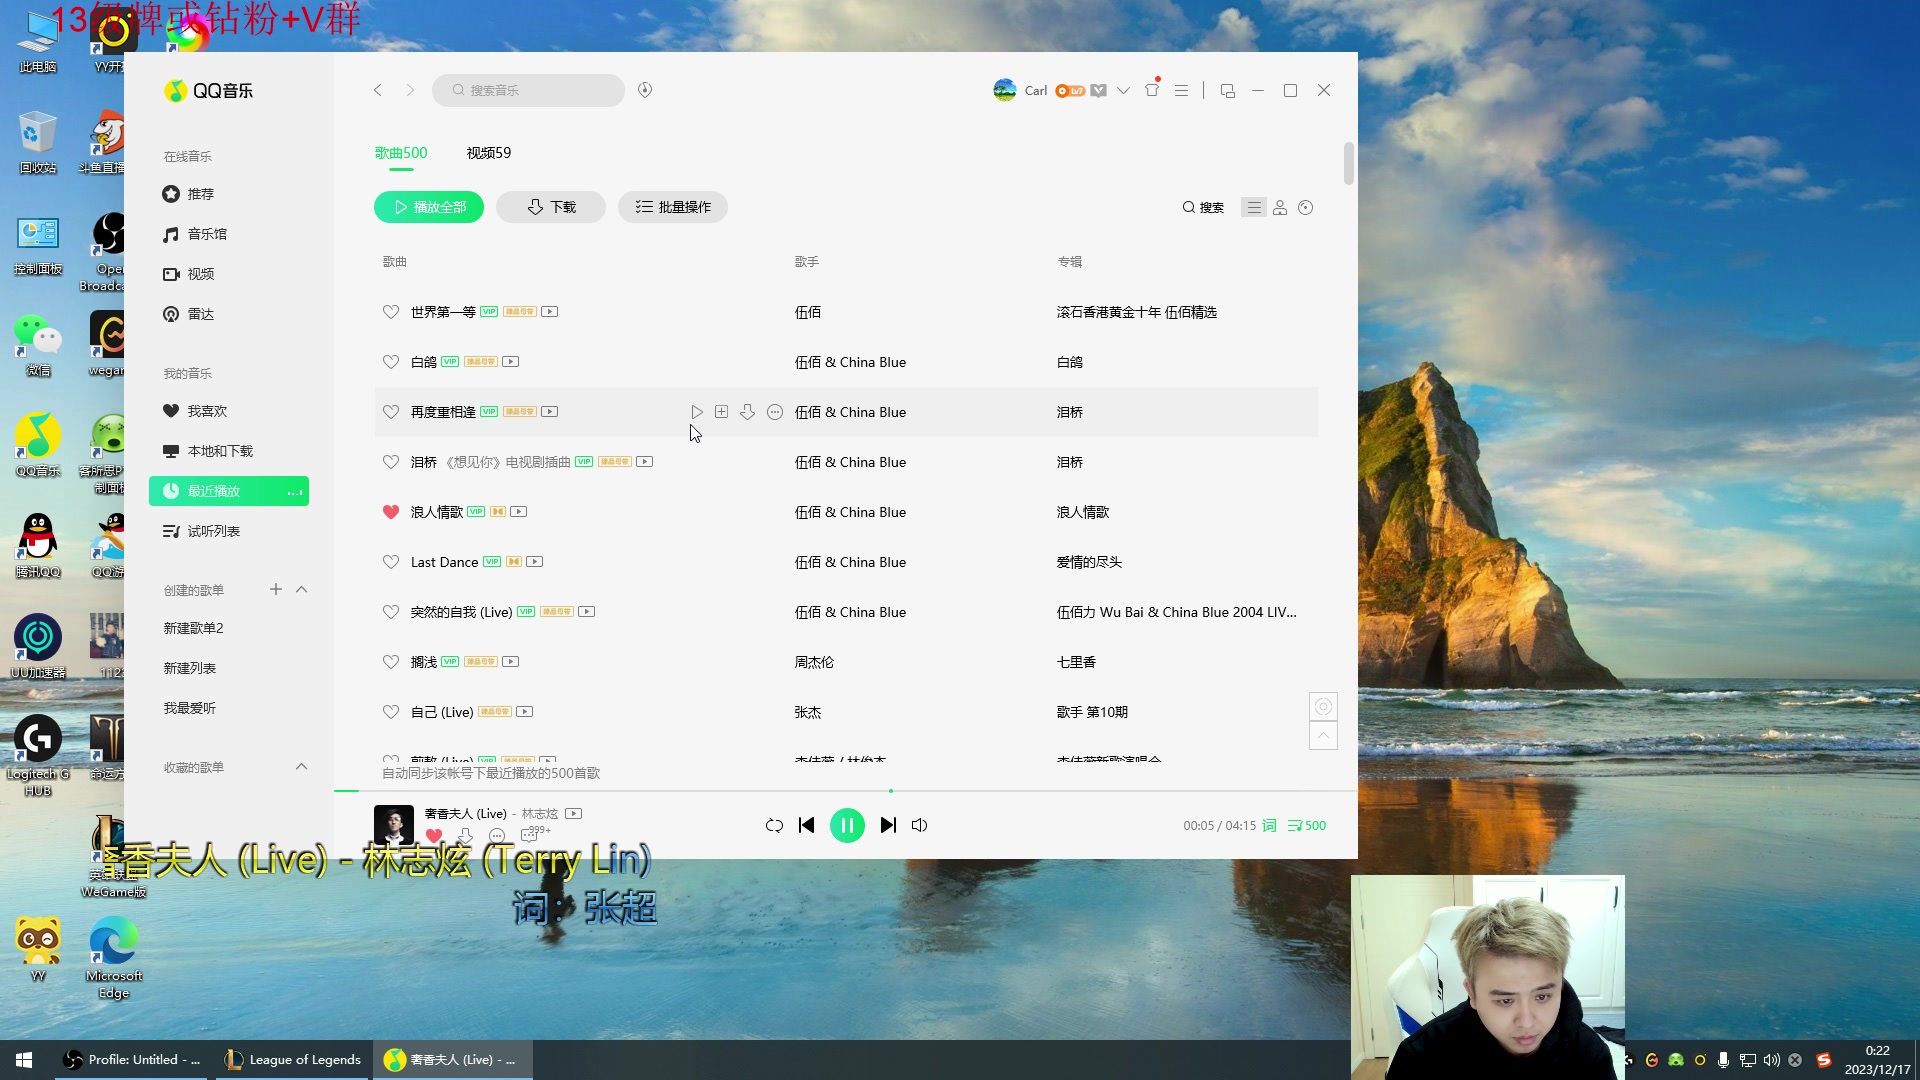Click the playback progress bar
This screenshot has height=1080, width=1920.
[846, 791]
